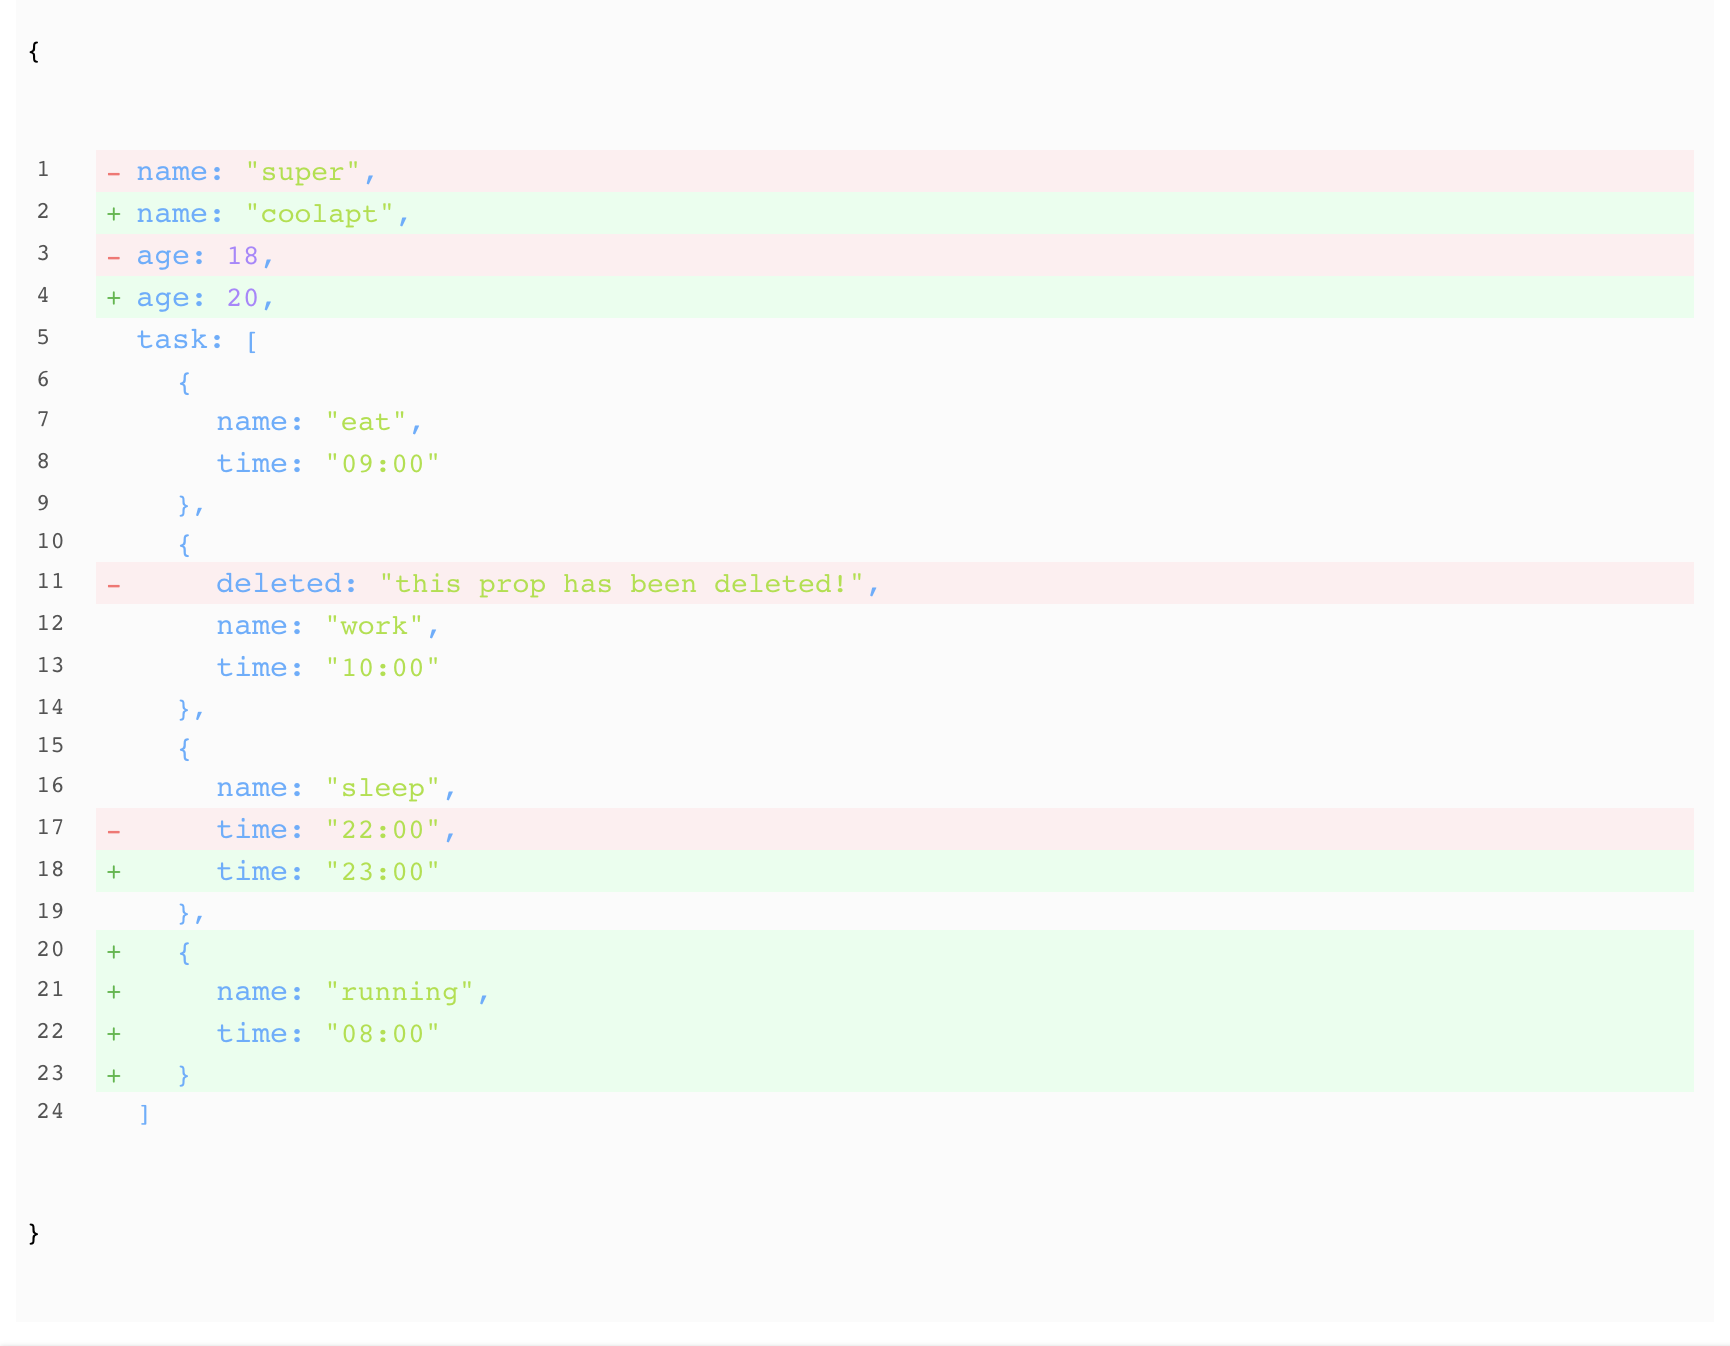The width and height of the screenshot is (1730, 1346).
Task: Click the name: "work" line
Action: pyautogui.click(x=328, y=626)
